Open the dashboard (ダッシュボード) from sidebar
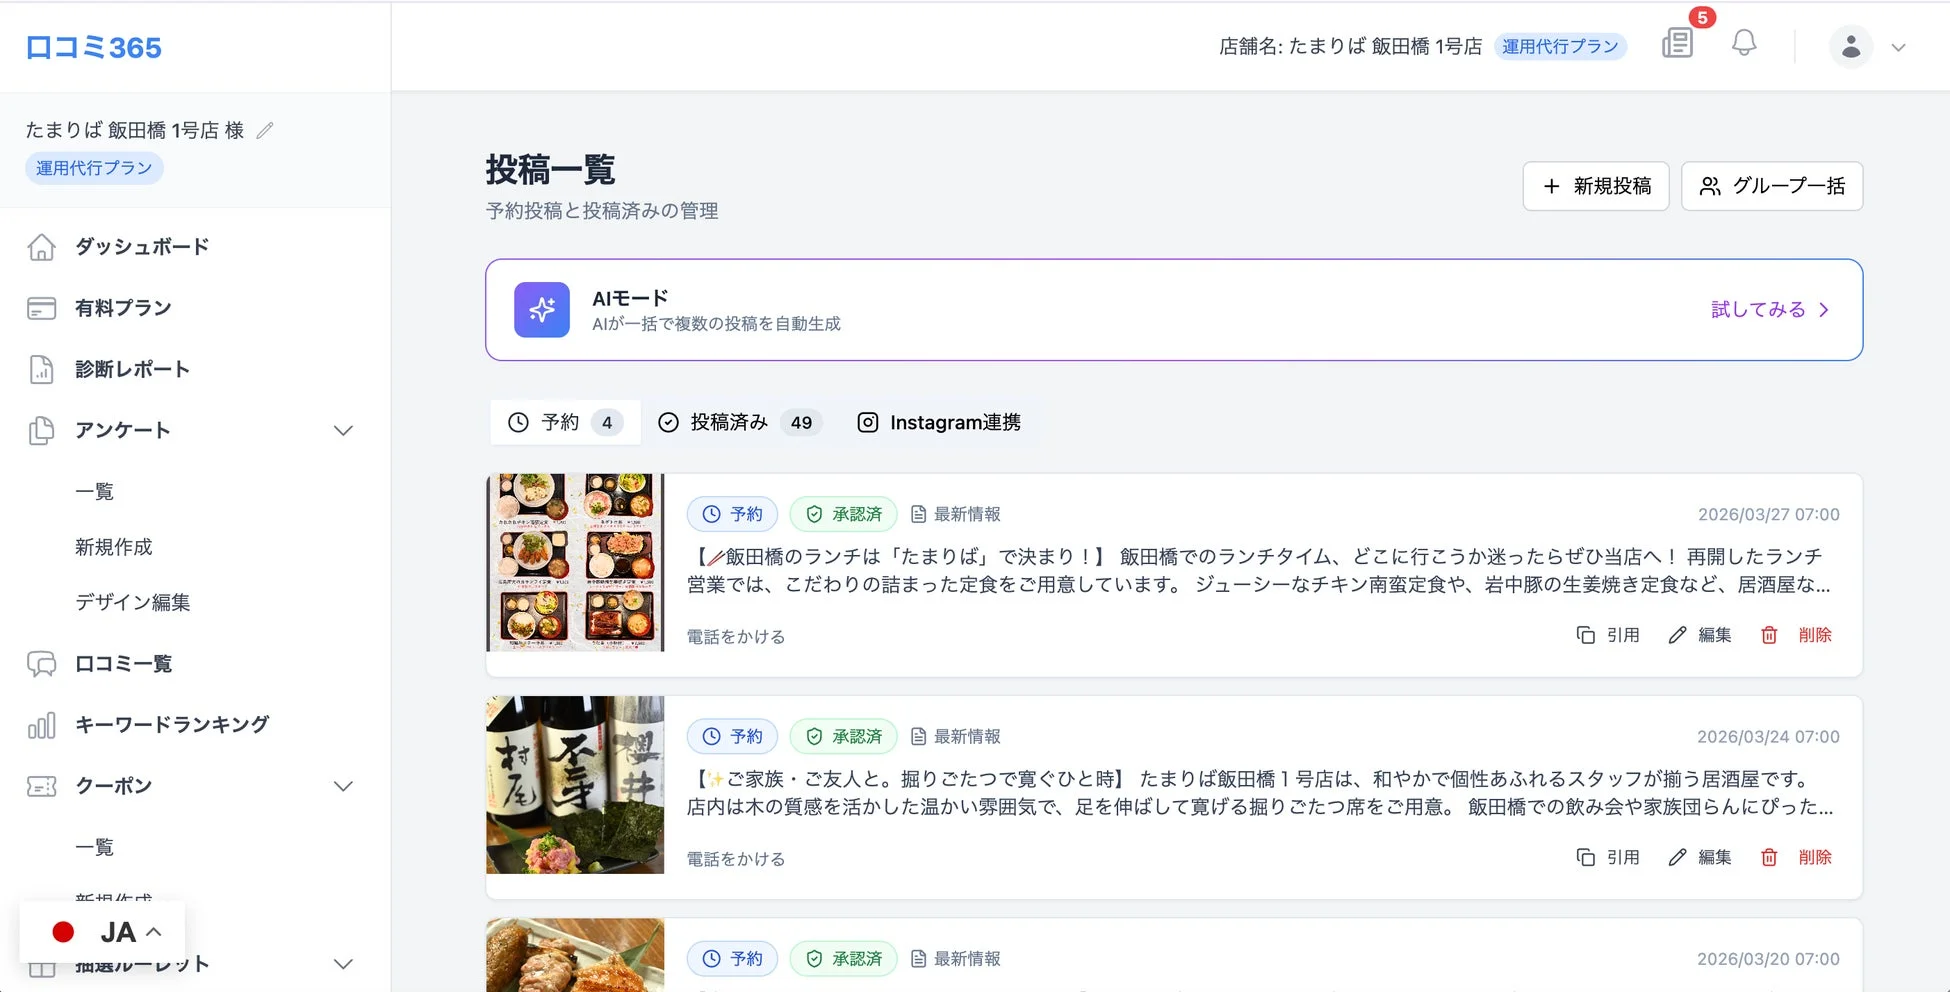This screenshot has height=992, width=1950. (140, 246)
